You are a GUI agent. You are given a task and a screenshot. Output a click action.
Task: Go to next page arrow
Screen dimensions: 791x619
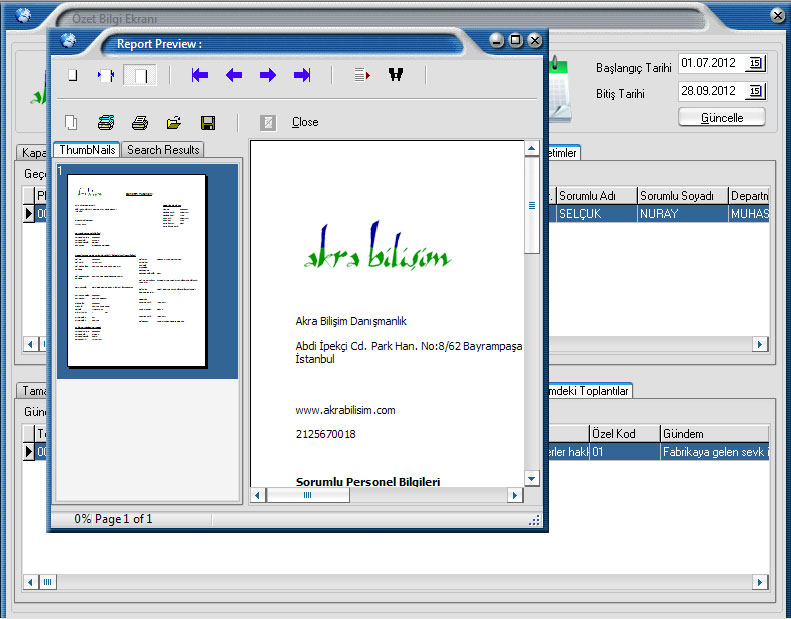[x=268, y=75]
